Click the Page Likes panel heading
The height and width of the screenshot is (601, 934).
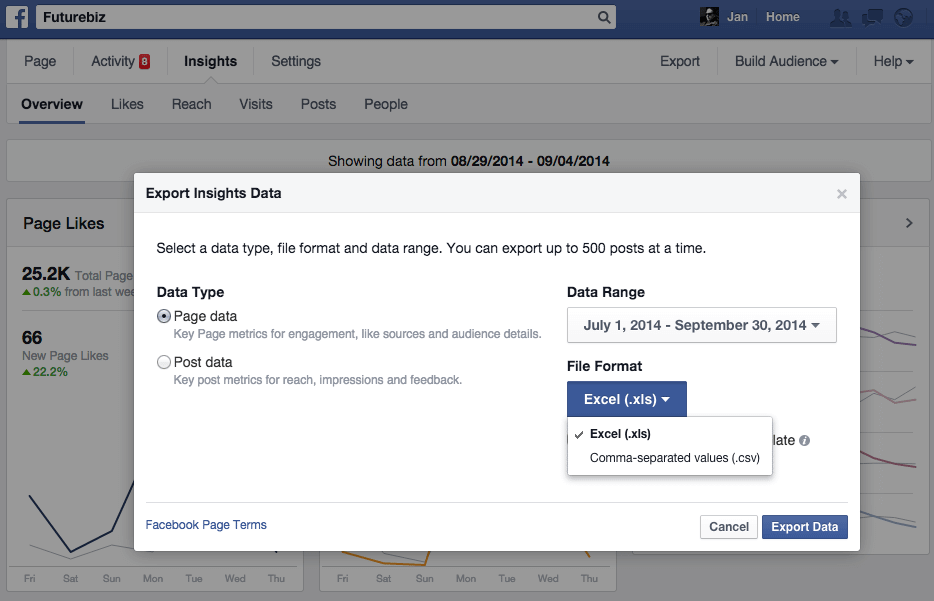click(x=64, y=223)
